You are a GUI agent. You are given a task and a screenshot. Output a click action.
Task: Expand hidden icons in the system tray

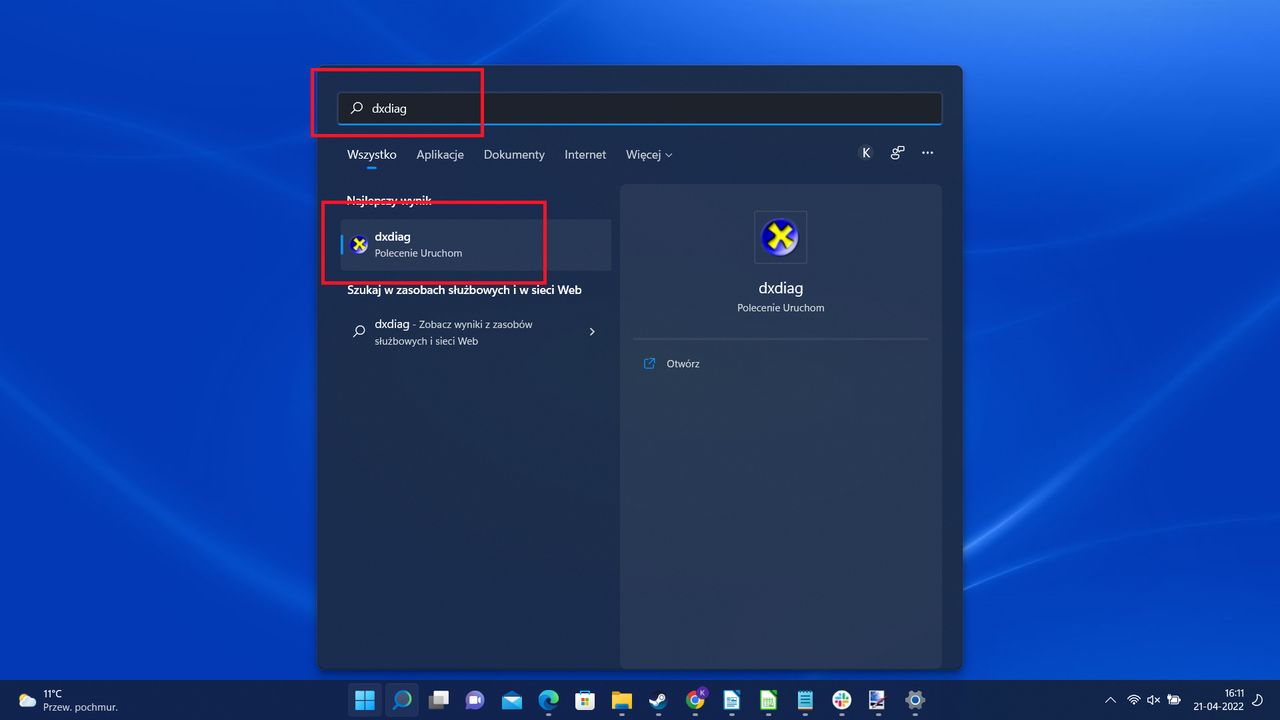click(x=1110, y=700)
